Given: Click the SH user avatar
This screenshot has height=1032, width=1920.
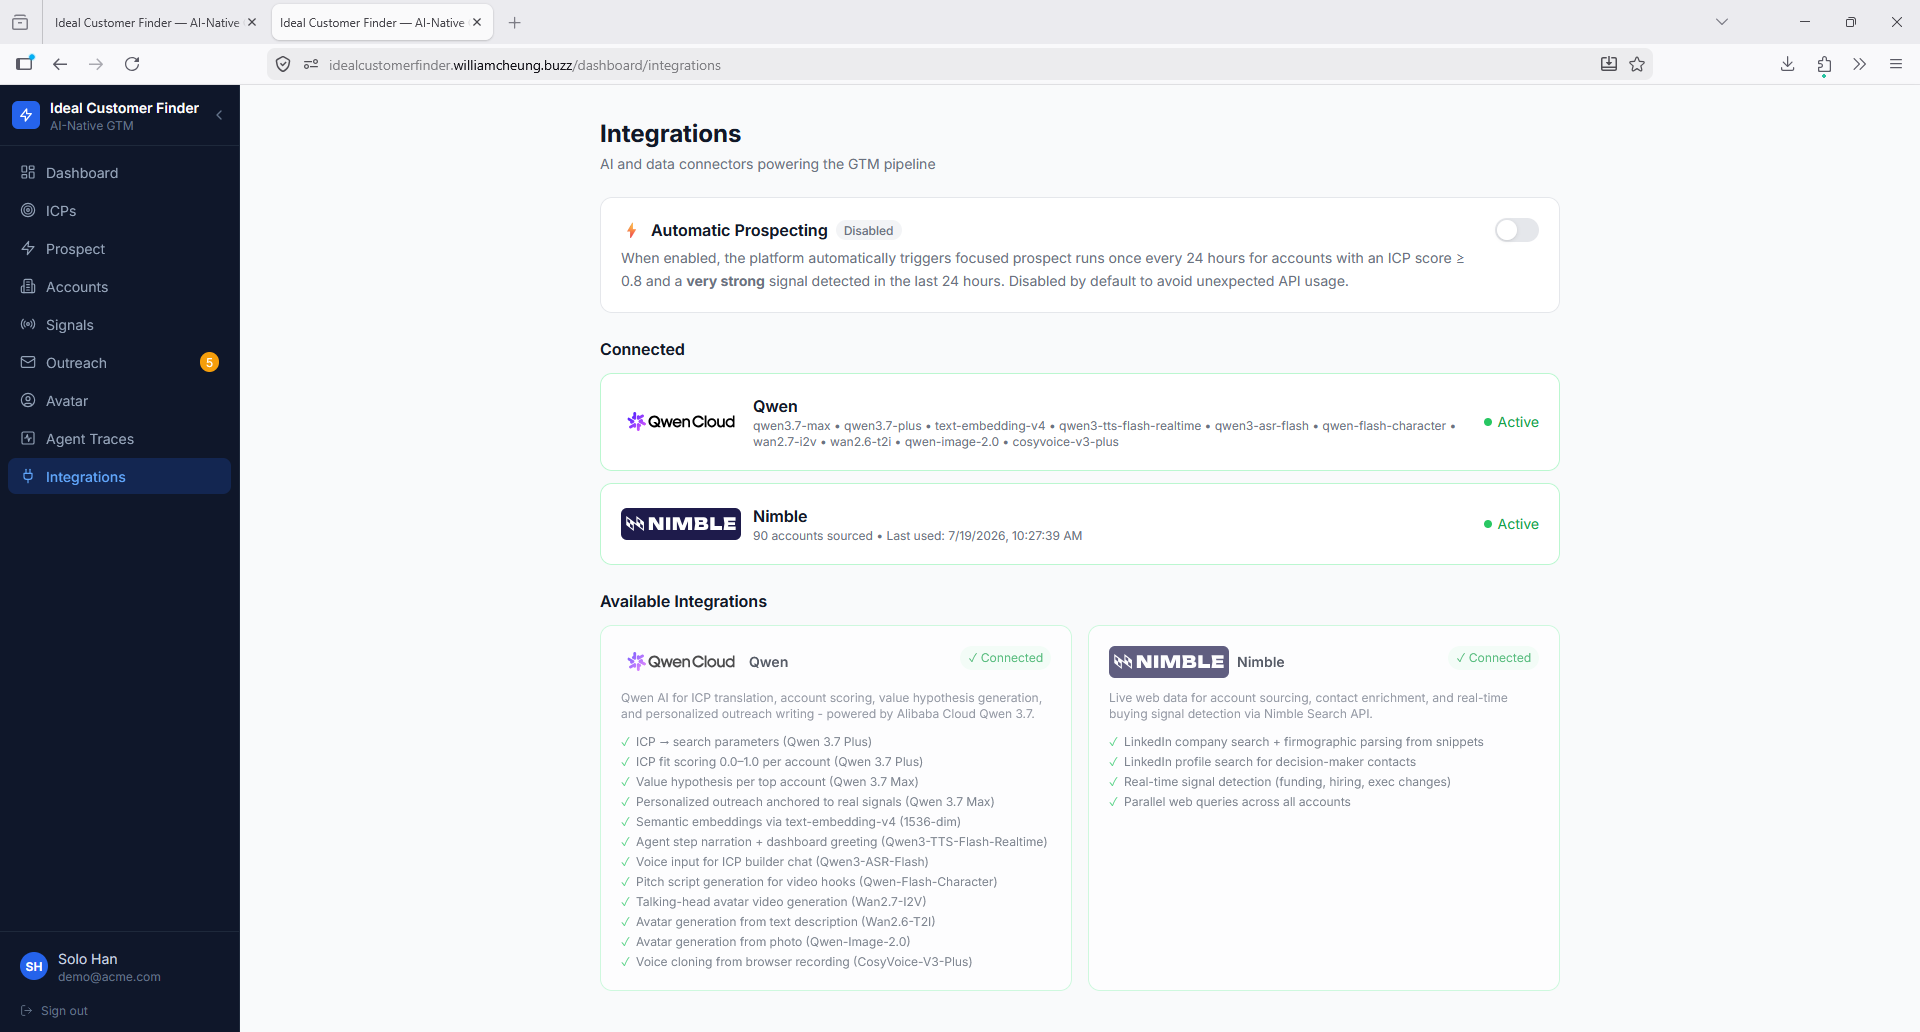Looking at the screenshot, I should [34, 966].
